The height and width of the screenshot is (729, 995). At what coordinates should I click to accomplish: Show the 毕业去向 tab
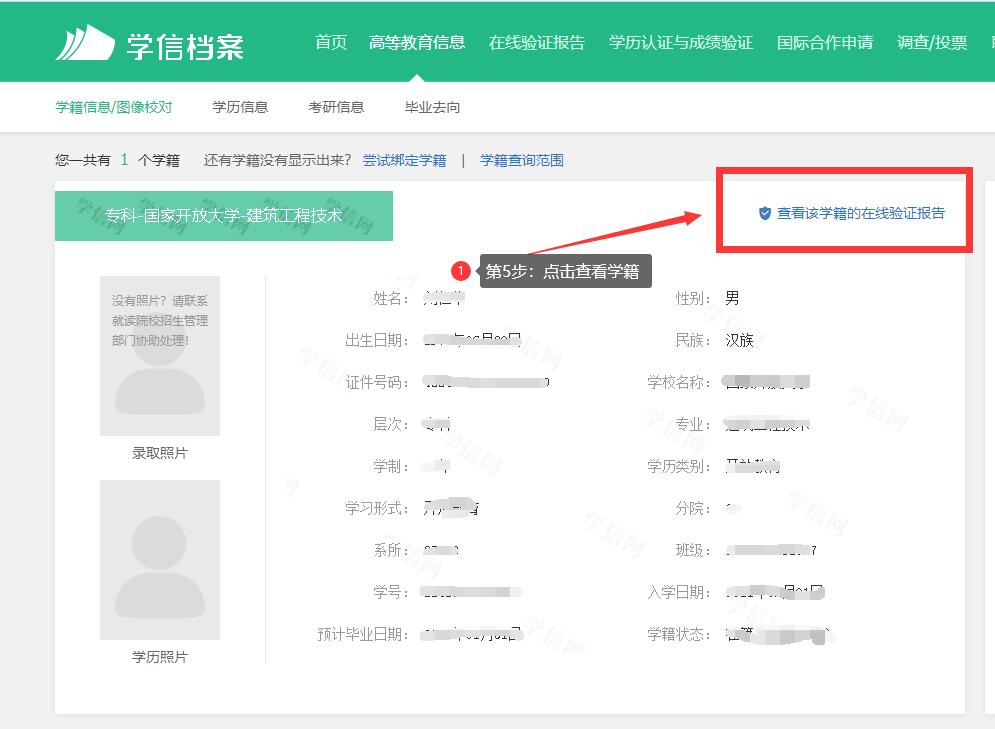click(432, 107)
